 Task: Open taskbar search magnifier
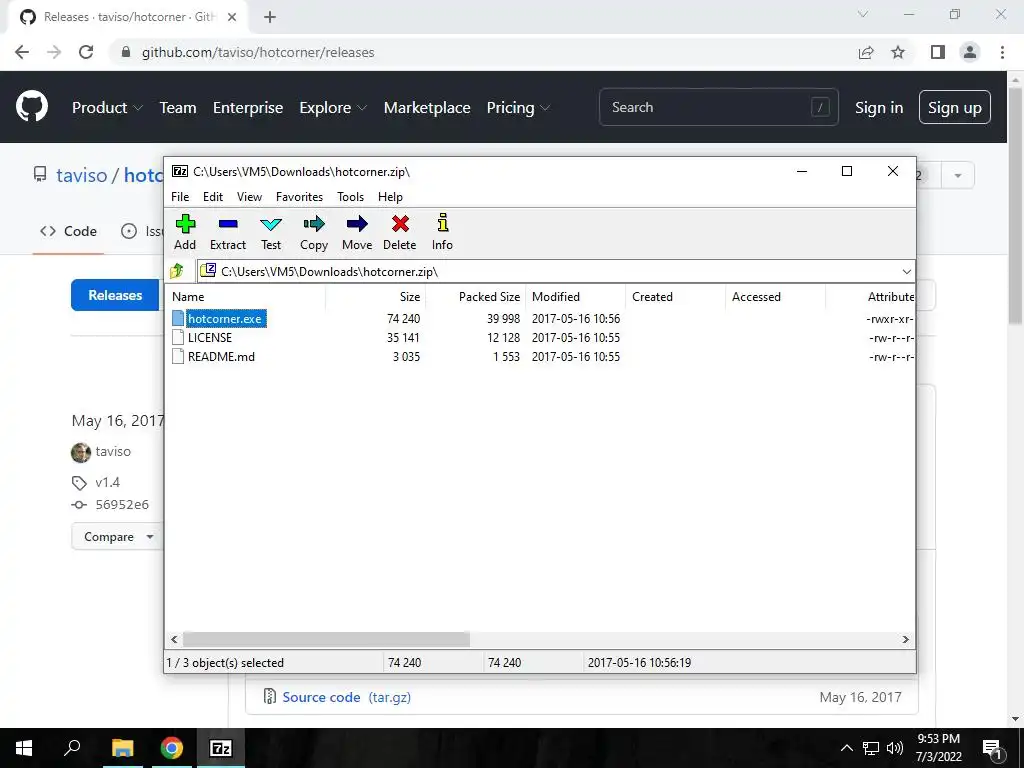tap(72, 747)
